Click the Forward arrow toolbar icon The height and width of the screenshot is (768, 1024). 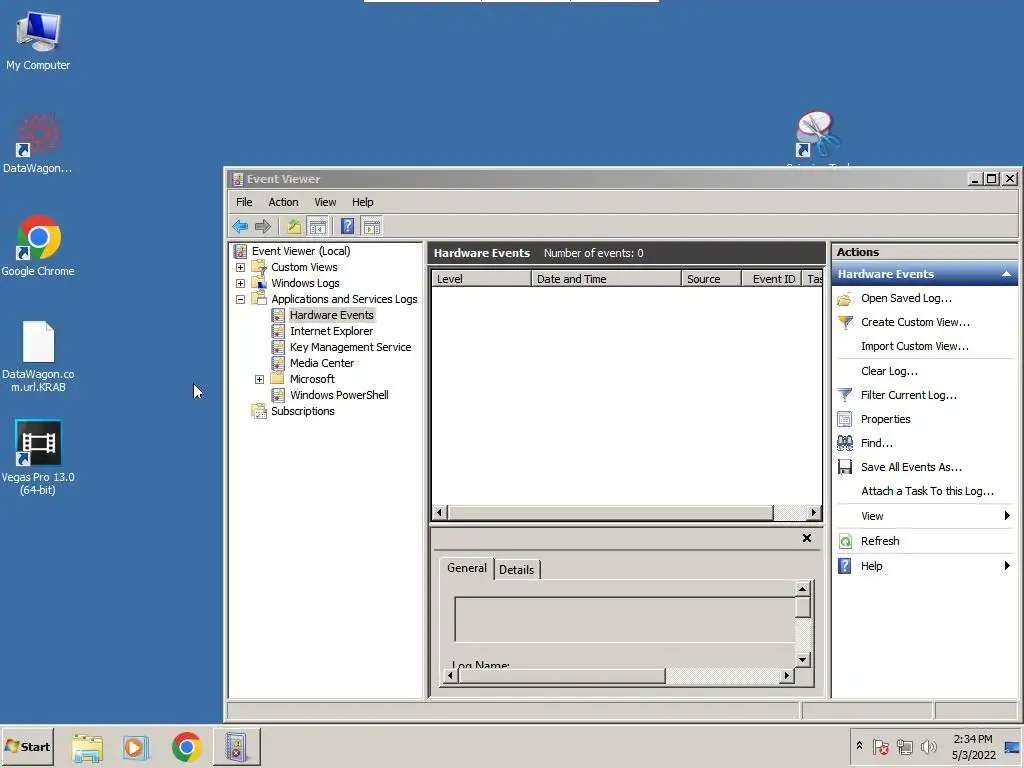(x=263, y=227)
